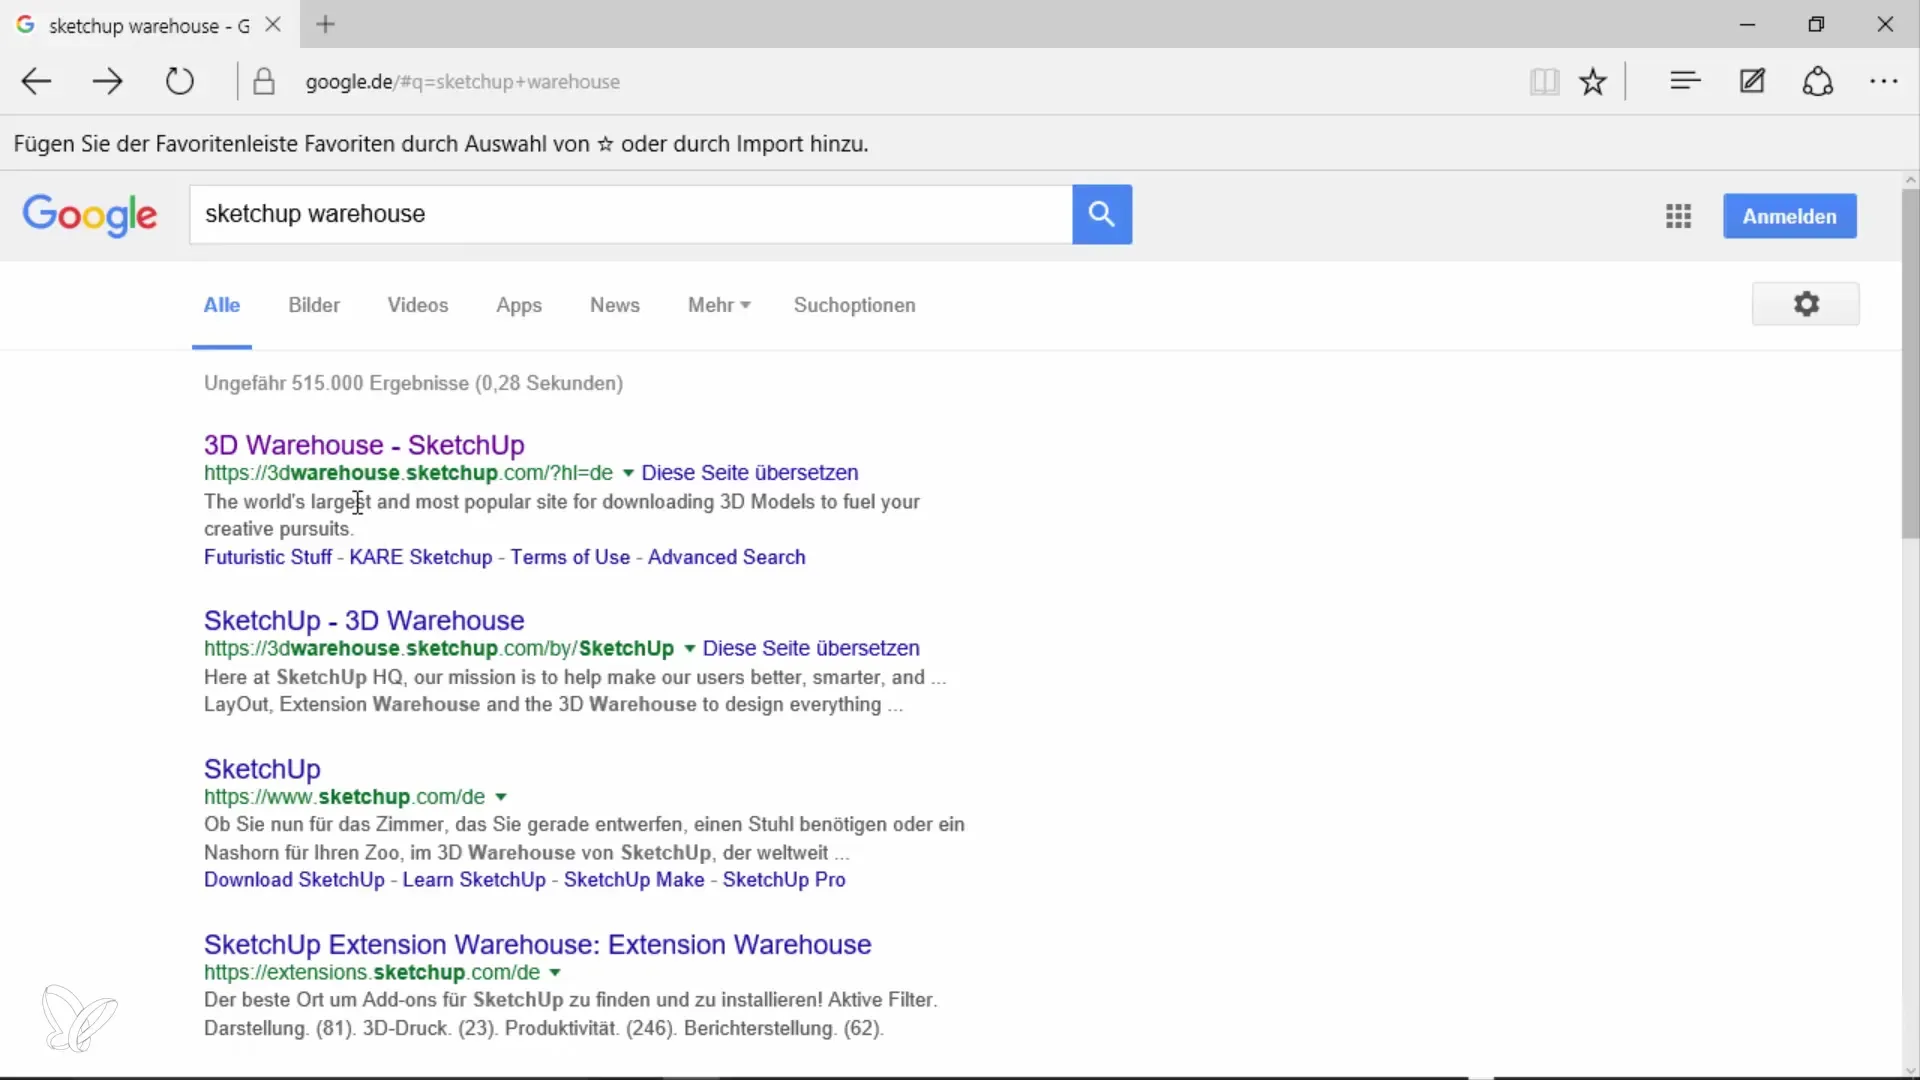Viewport: 1920px width, 1080px height.
Task: Open the Hub three-lines icon
Action: pos(1685,81)
